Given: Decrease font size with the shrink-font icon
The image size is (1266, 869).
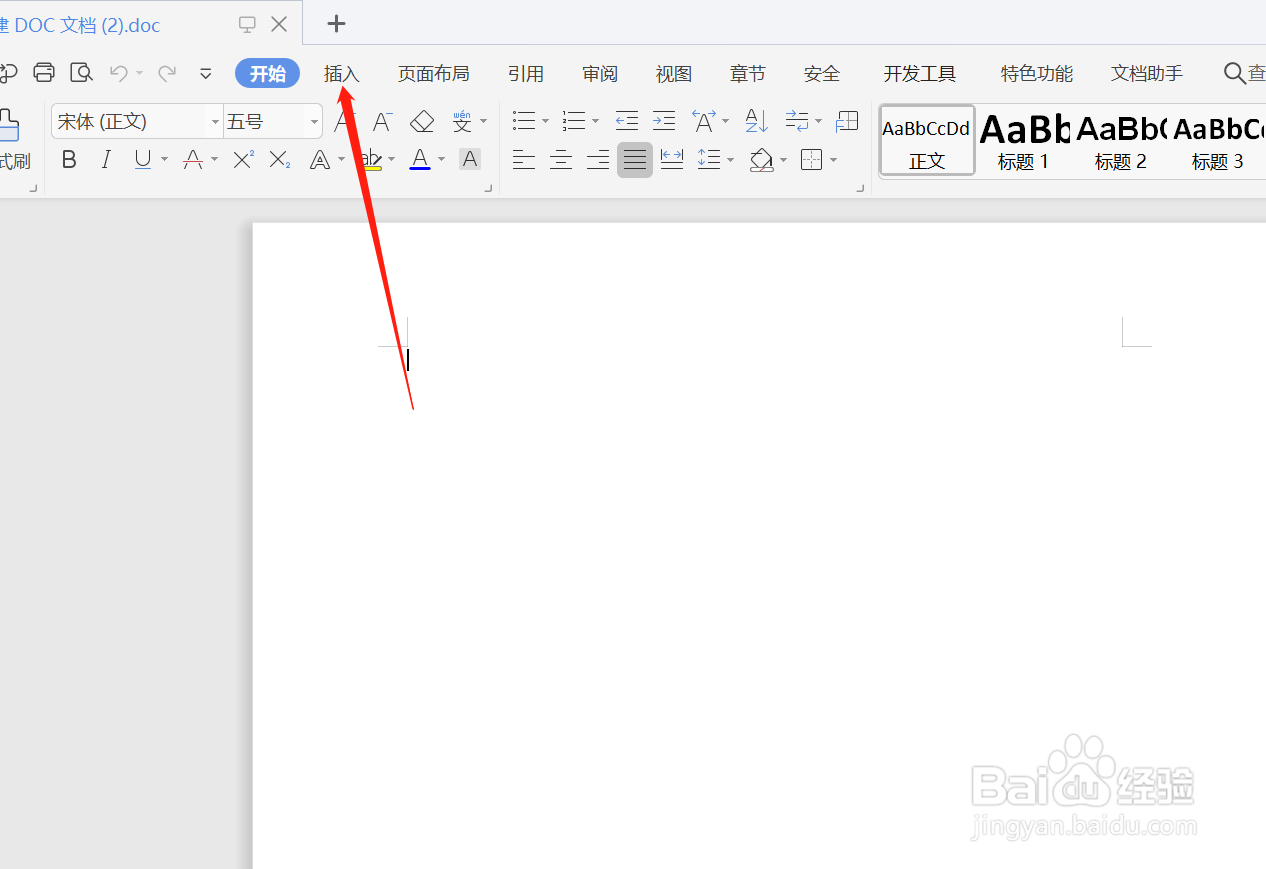Looking at the screenshot, I should 382,122.
